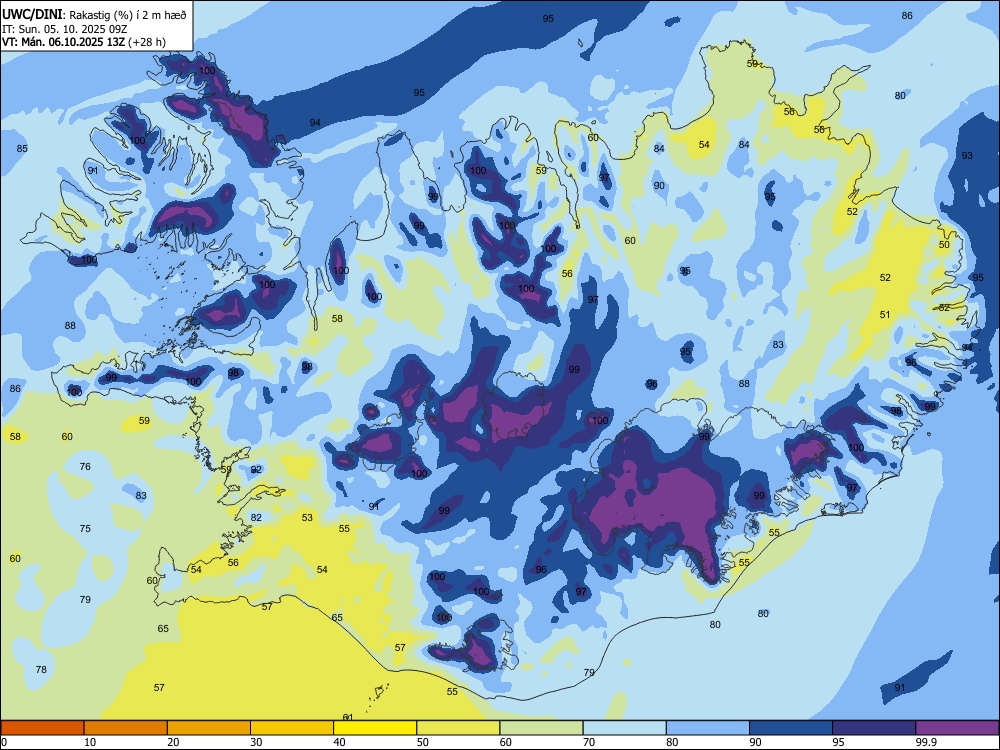Click the legend scale label '0'

[4, 742]
